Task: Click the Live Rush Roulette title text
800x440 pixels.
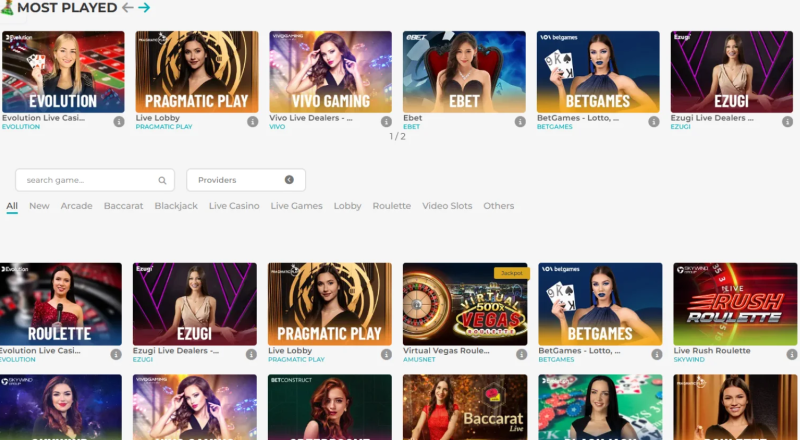Action: click(x=712, y=351)
